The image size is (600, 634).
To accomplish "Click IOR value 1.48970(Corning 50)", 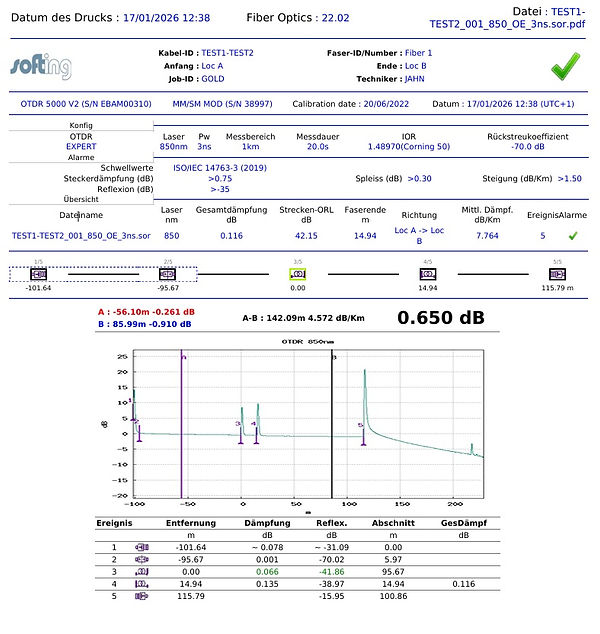I will click(409, 146).
